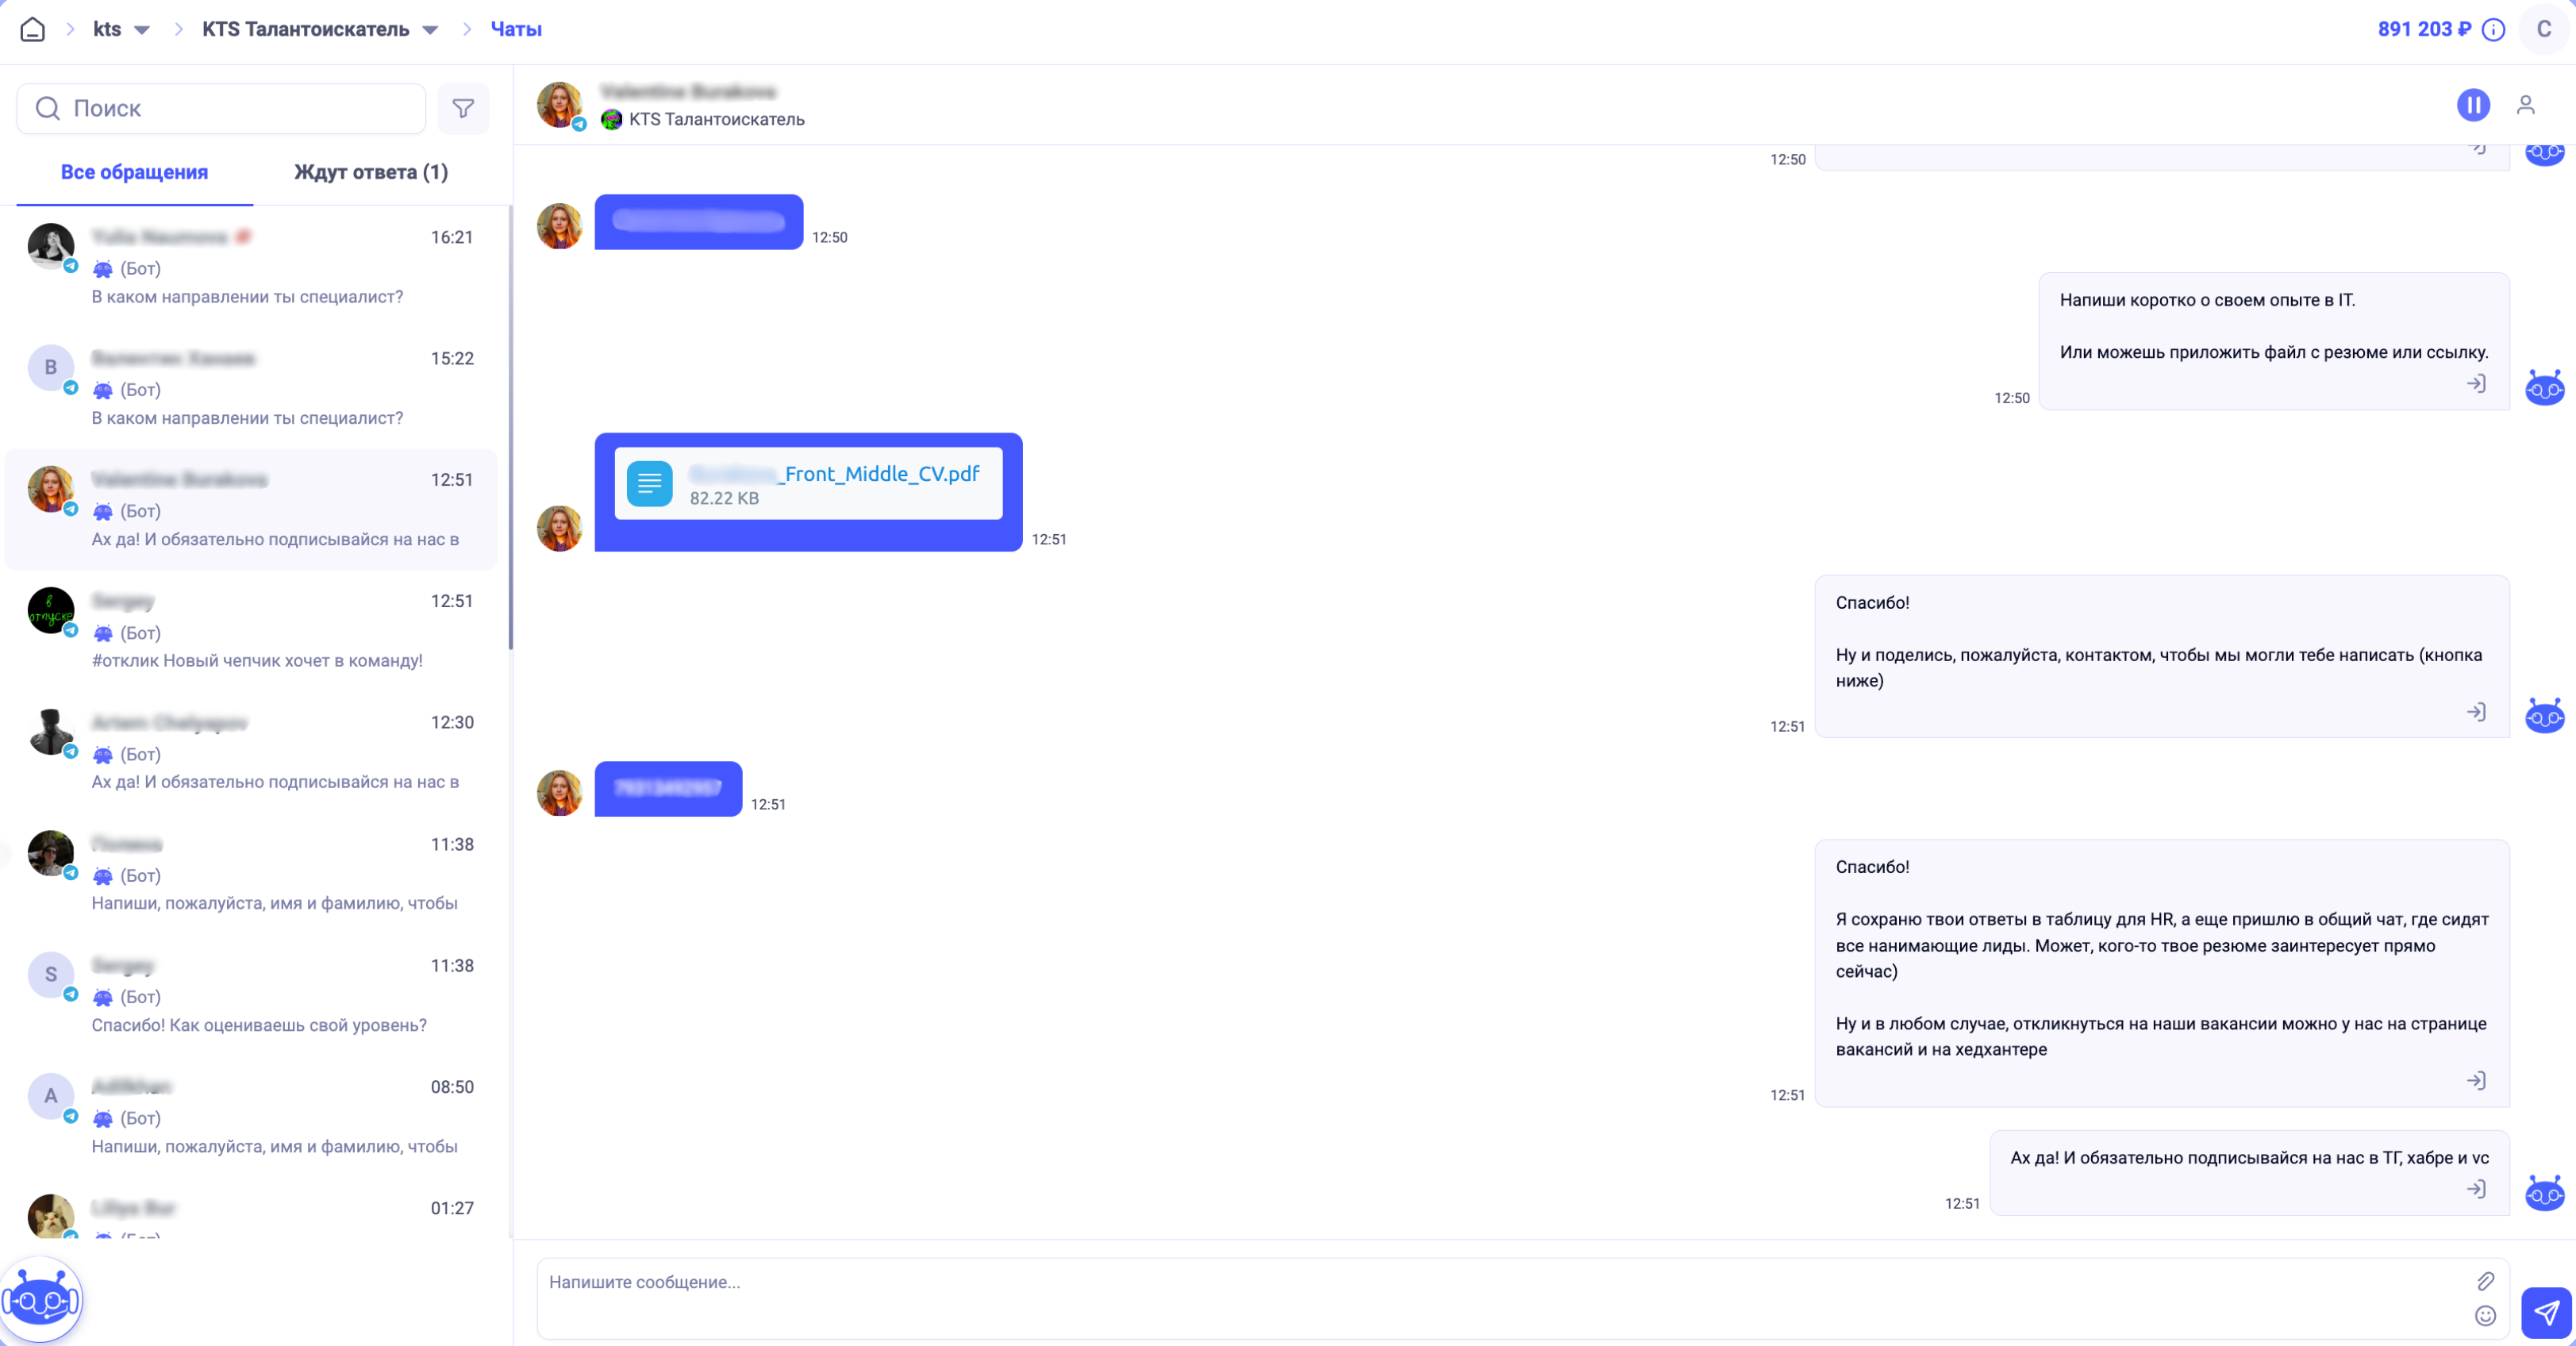2576x1346 pixels.
Task: Click the balance info circle icon
Action: pyautogui.click(x=2494, y=30)
